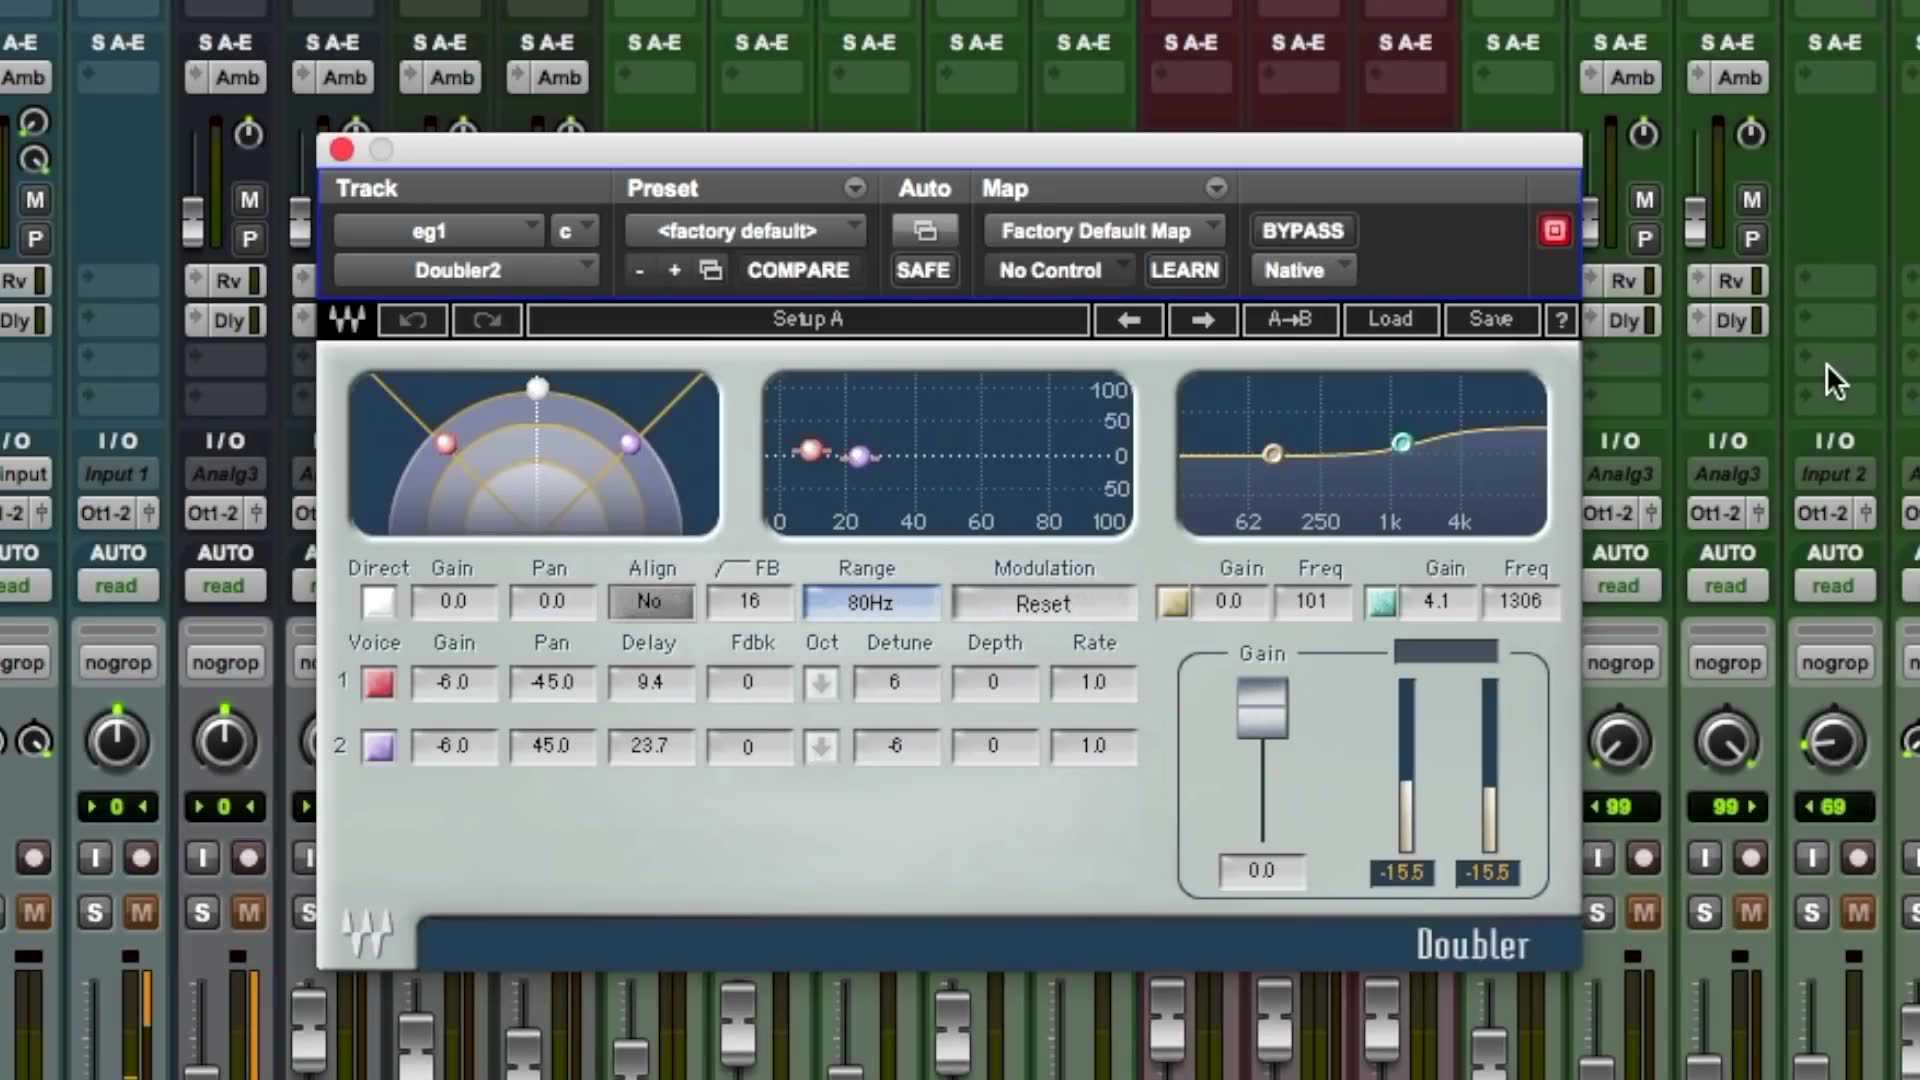This screenshot has height=1080, width=1920.
Task: Click voice 1 Delay field 9.4
Action: 650,683
